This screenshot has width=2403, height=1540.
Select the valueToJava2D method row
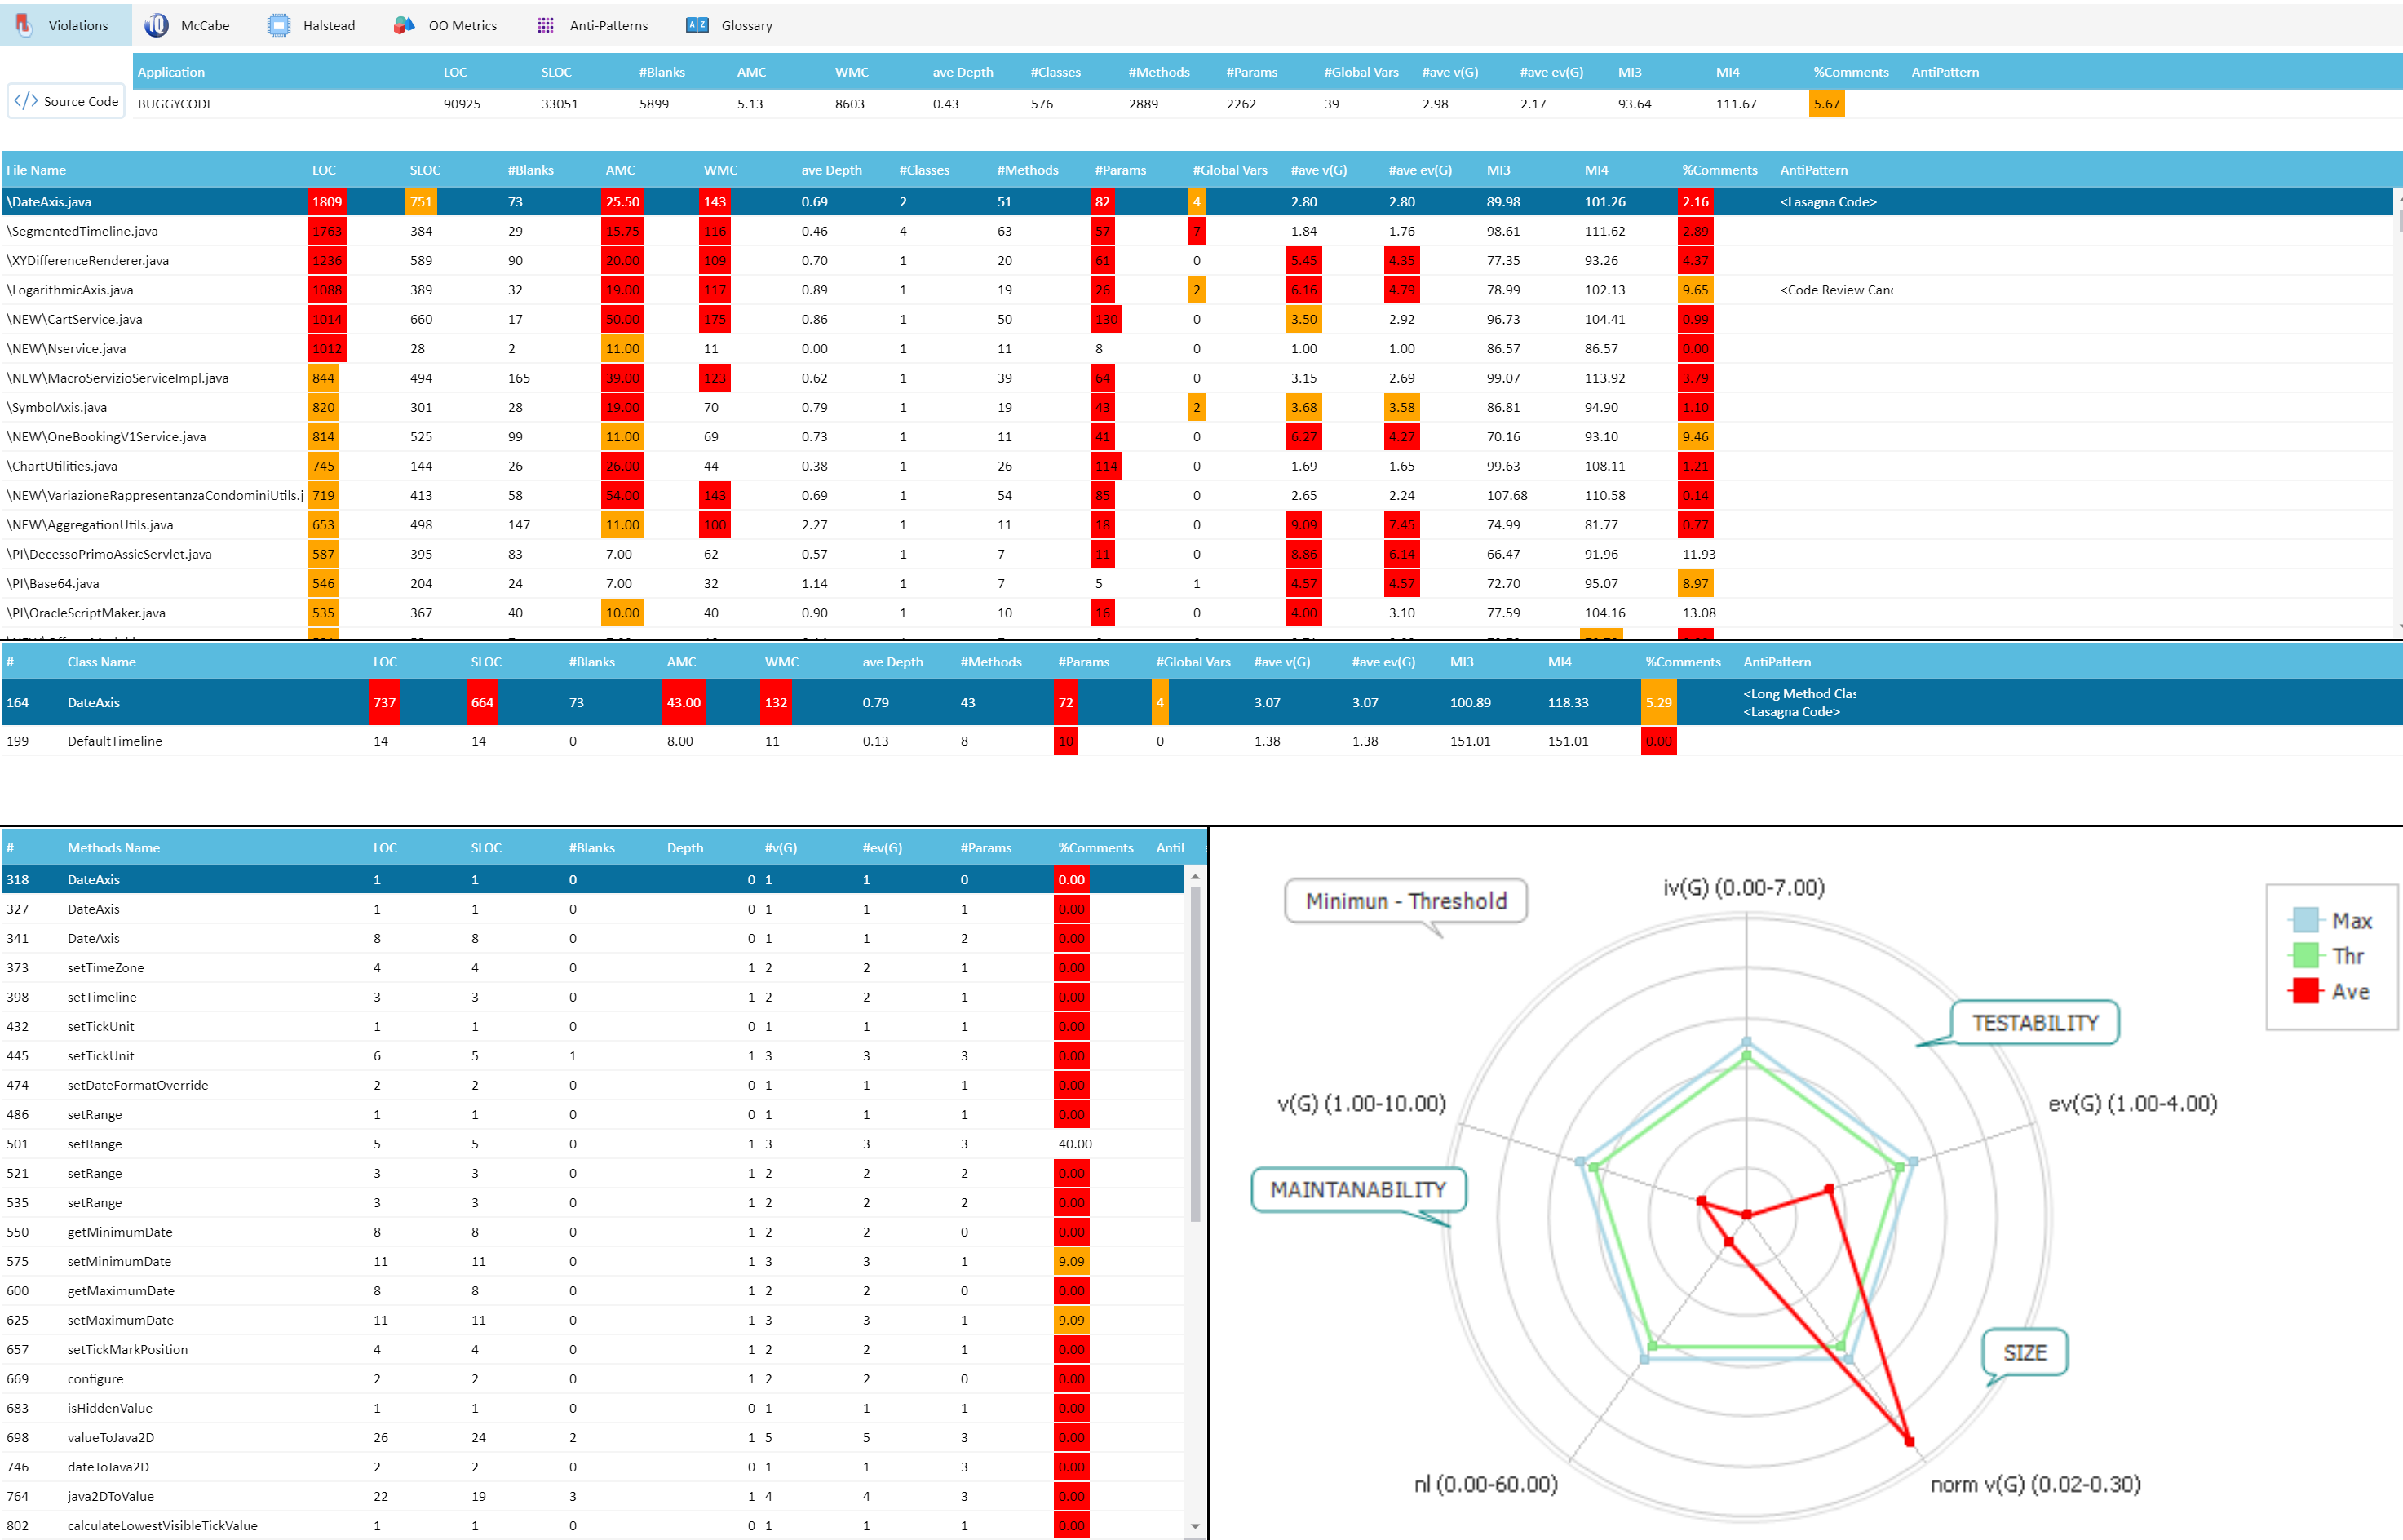click(110, 1437)
